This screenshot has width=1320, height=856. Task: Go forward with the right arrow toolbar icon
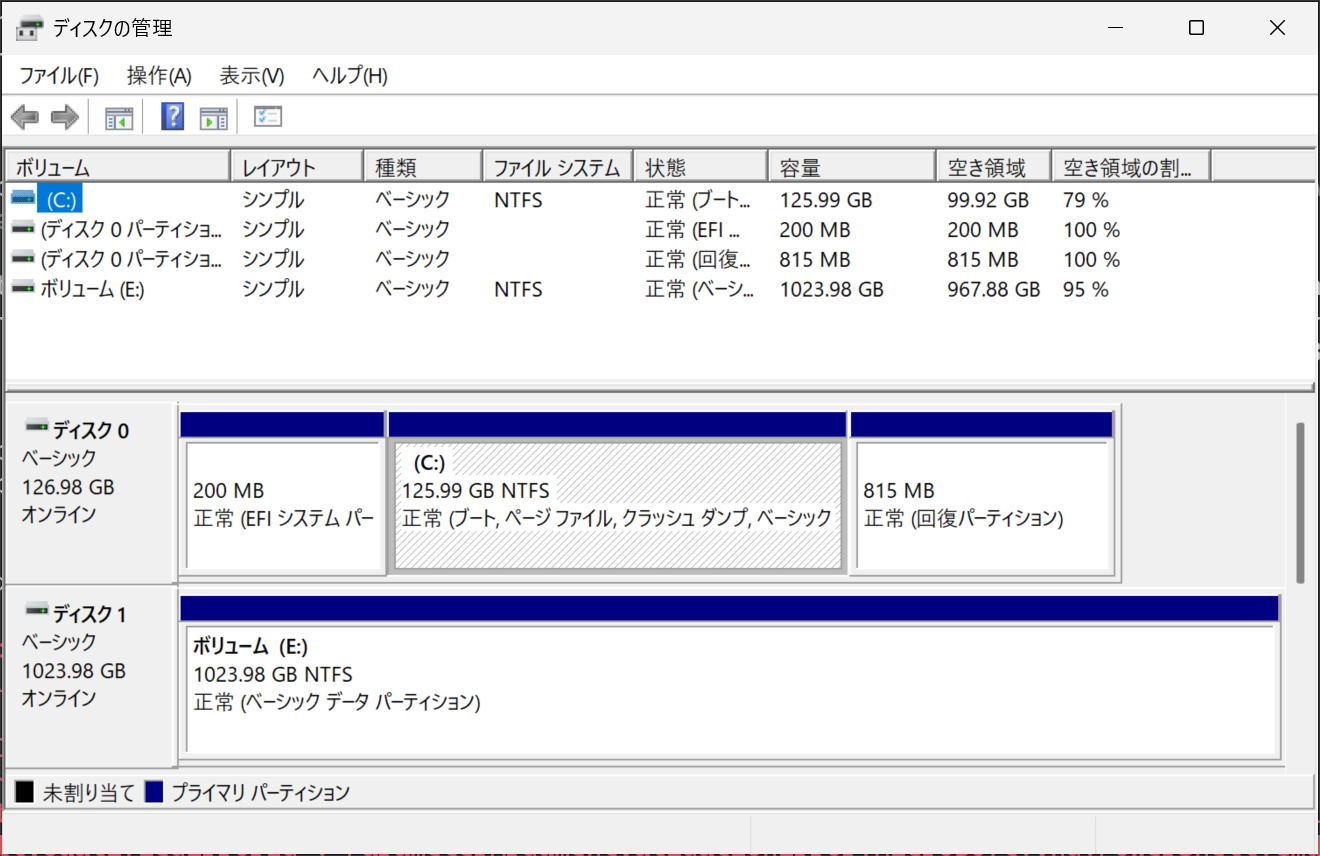(65, 118)
